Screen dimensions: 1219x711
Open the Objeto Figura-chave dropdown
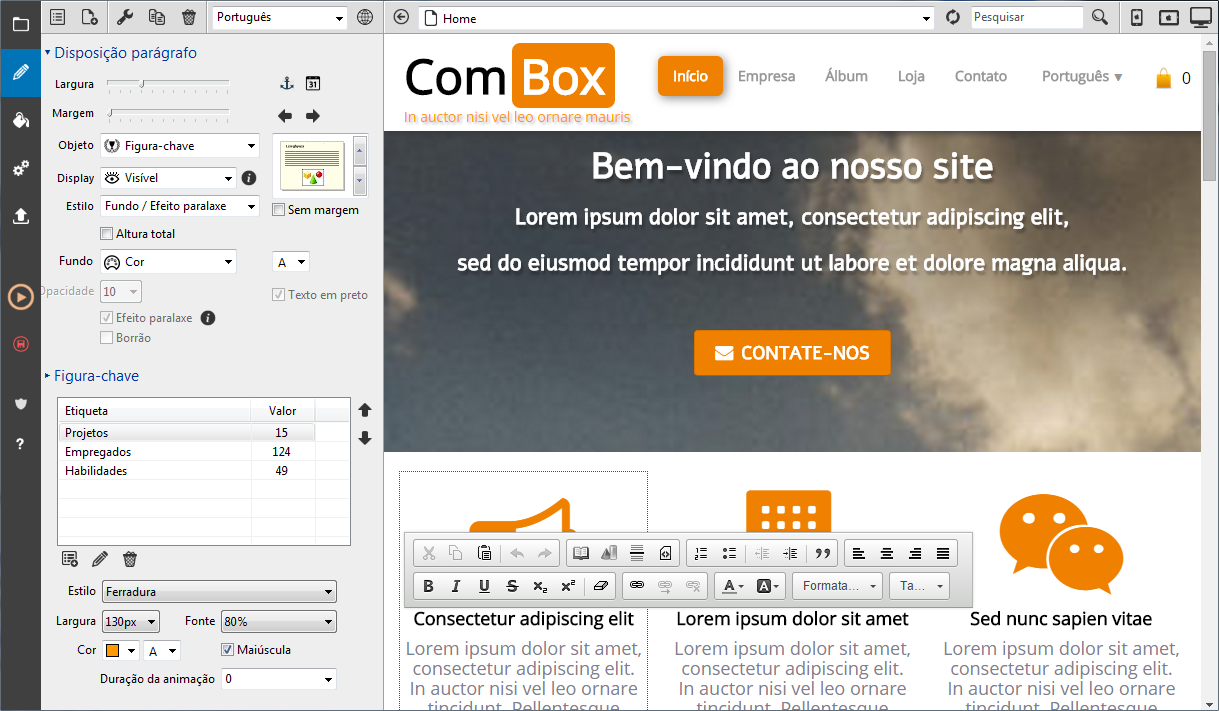click(x=180, y=146)
